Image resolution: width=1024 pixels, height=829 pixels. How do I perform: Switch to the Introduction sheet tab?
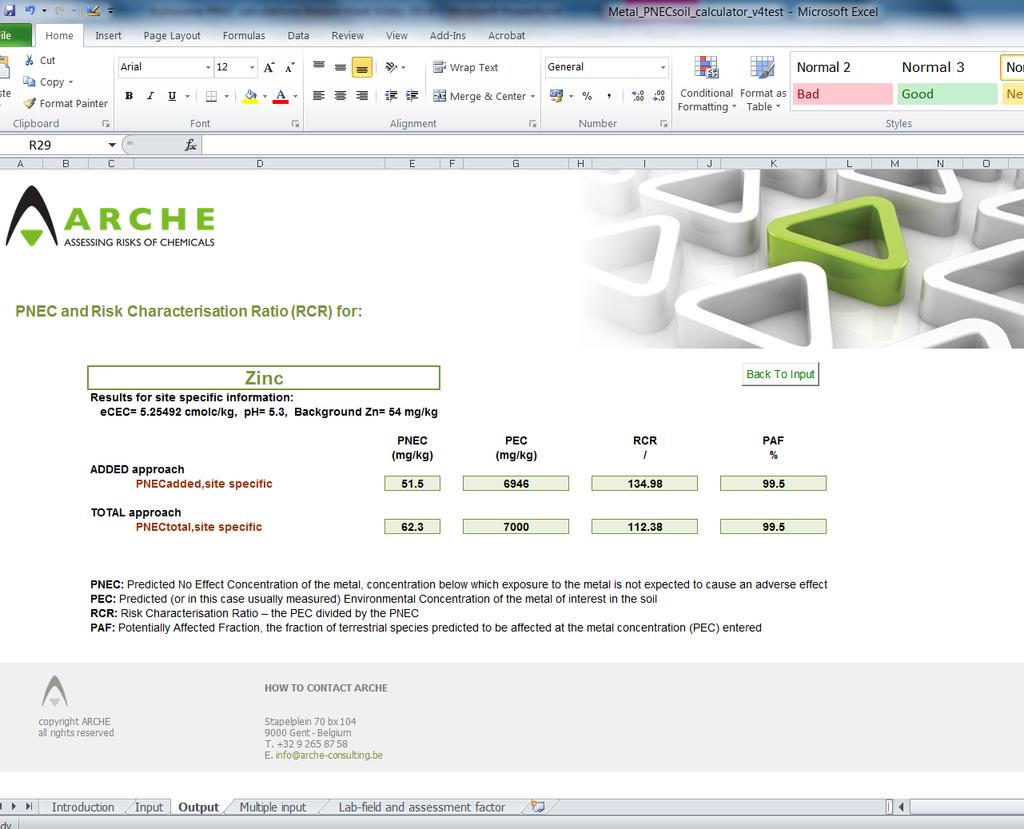pos(83,807)
